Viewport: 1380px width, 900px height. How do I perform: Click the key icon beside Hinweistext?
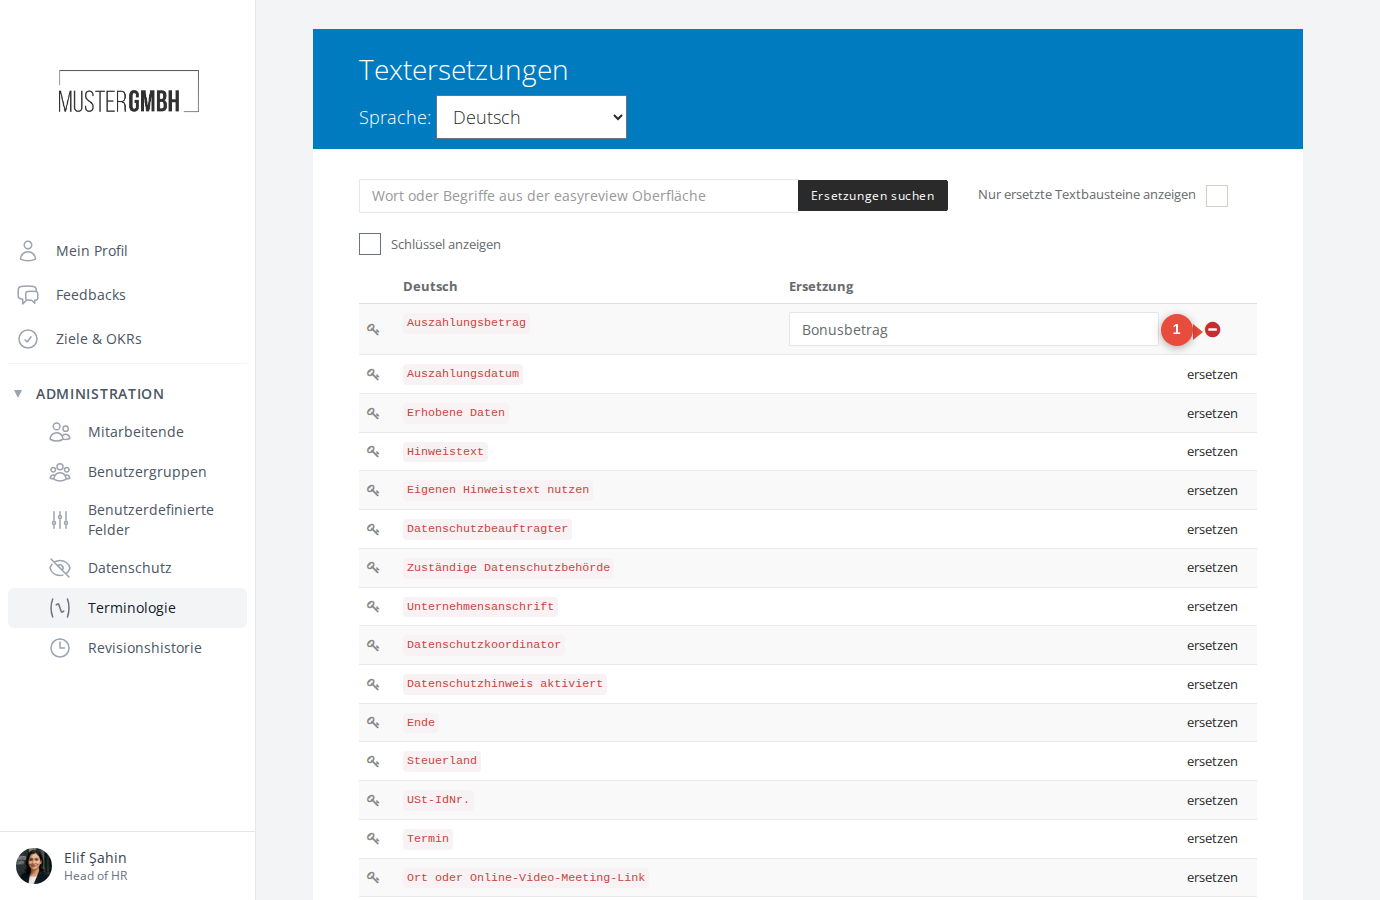coord(373,452)
